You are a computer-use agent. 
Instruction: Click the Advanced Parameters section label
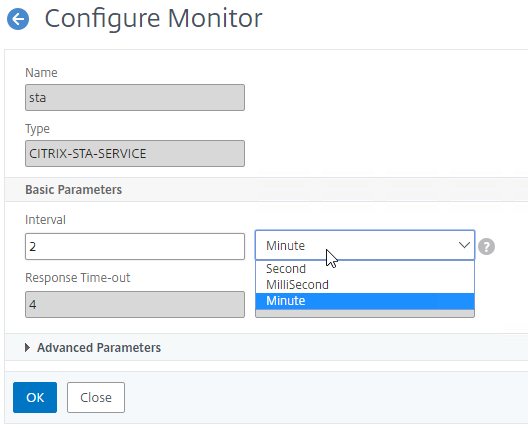point(99,348)
